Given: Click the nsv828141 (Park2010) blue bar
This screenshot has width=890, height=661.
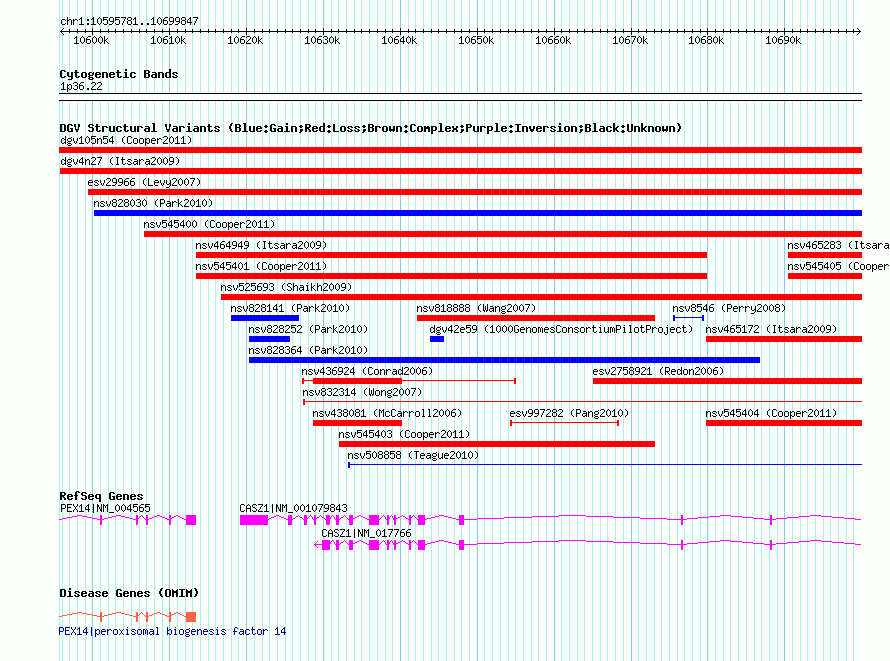Looking at the screenshot, I should point(265,318).
